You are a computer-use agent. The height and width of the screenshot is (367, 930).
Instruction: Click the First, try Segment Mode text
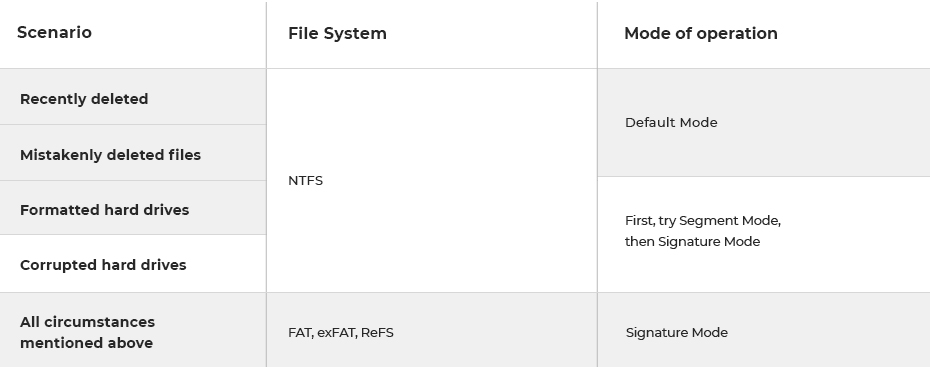point(703,221)
